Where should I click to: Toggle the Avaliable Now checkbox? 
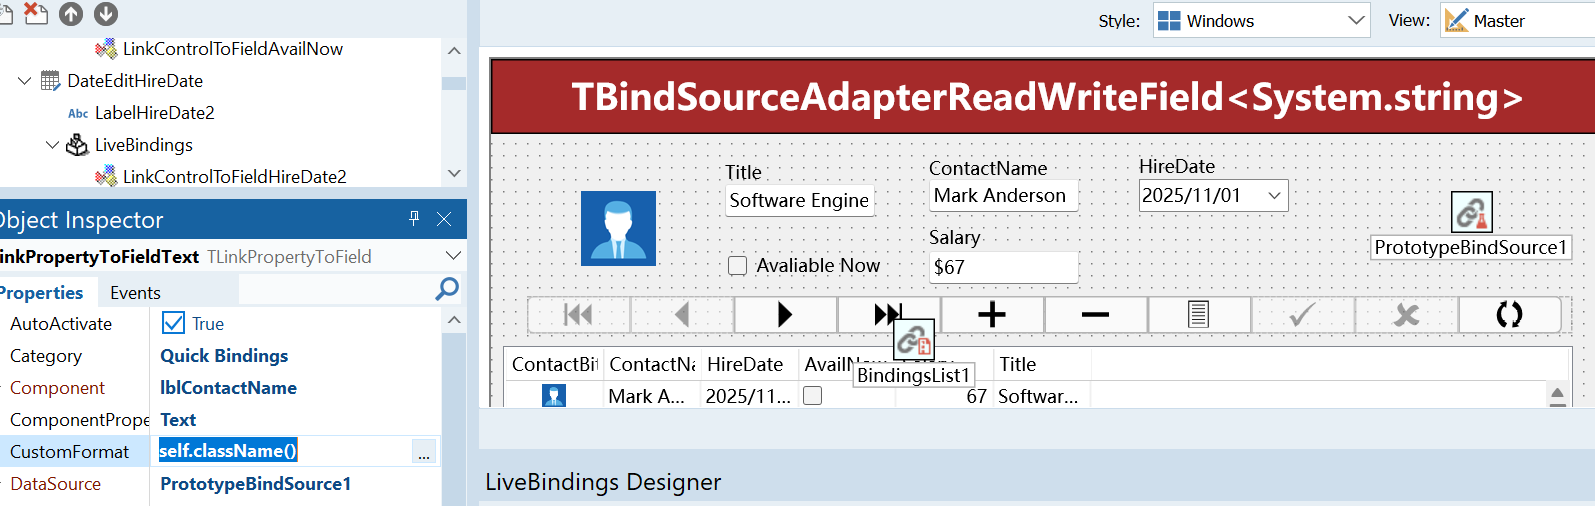[737, 265]
